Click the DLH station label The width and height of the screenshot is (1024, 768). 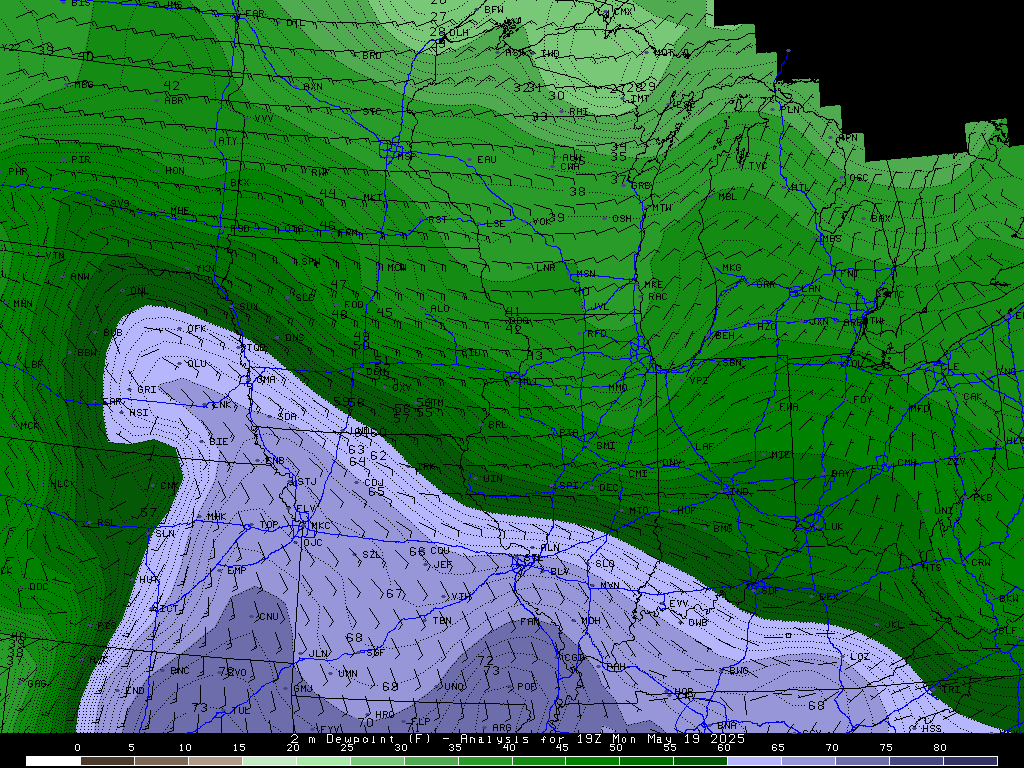(459, 33)
